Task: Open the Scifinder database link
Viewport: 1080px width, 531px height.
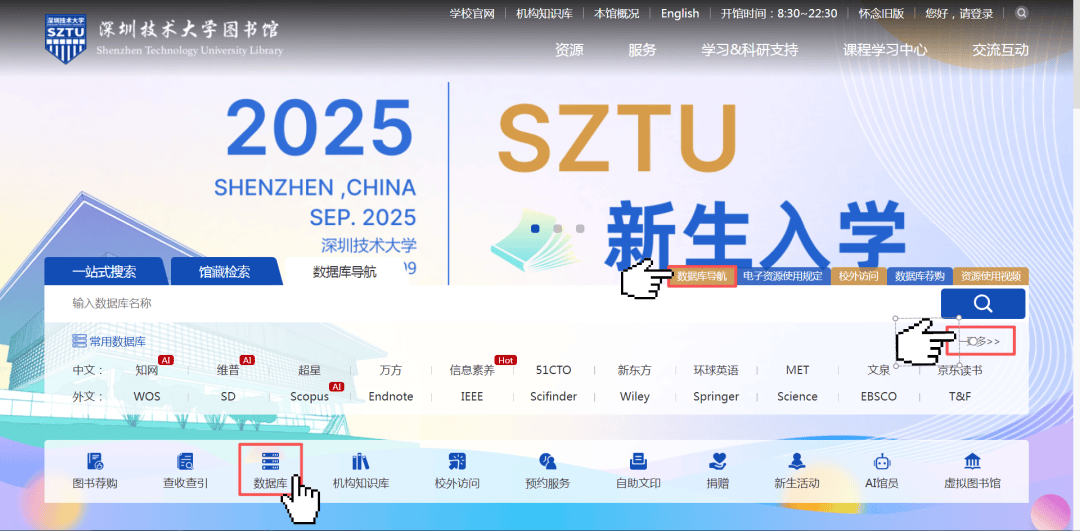Action: point(553,397)
